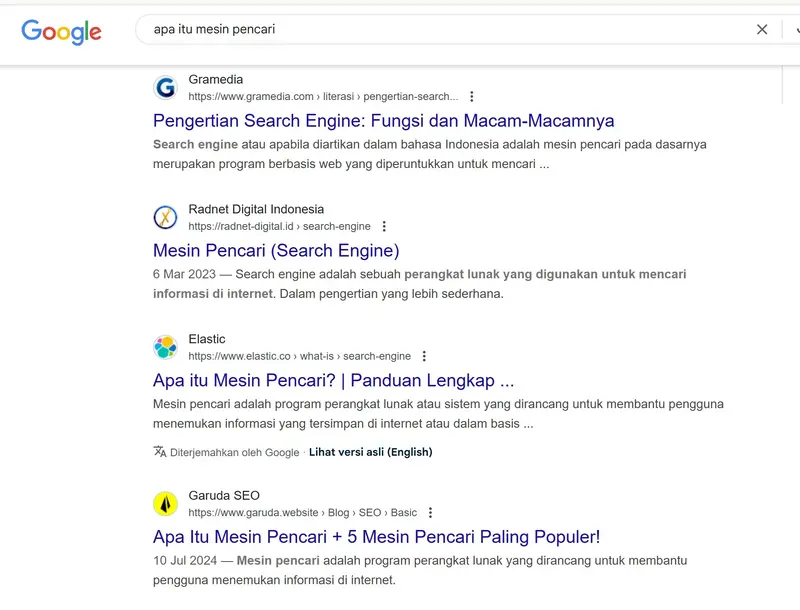Click the Garuda SEO site name
The width and height of the screenshot is (800, 610).
click(224, 496)
